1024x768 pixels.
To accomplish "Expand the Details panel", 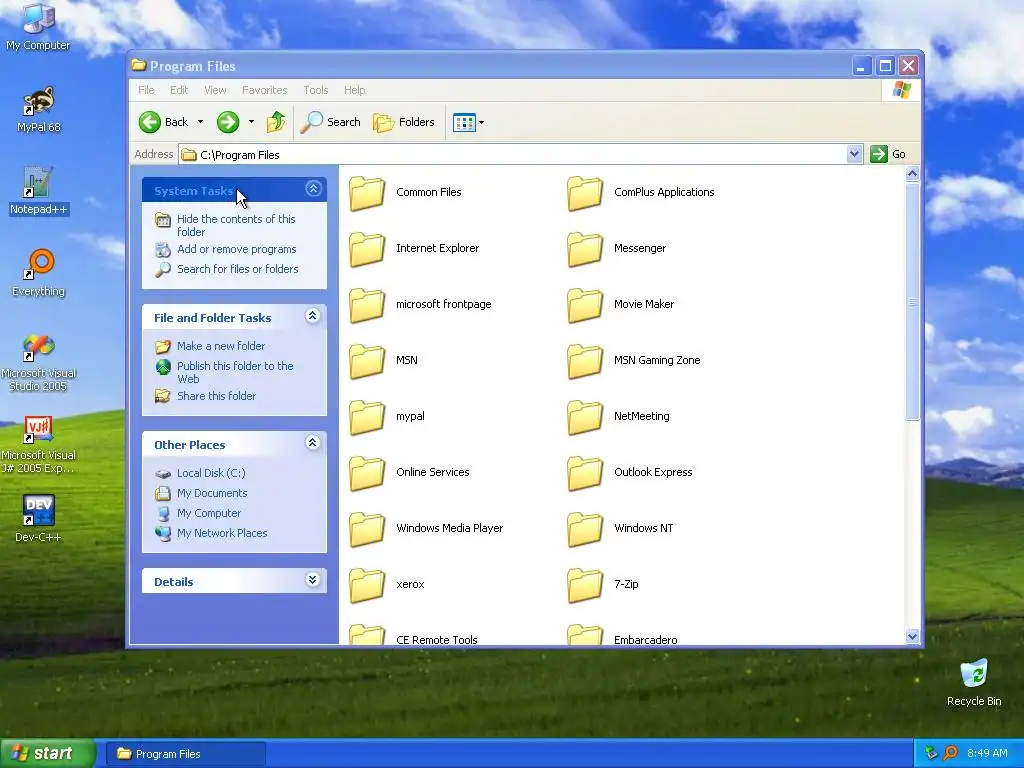I will tap(313, 580).
